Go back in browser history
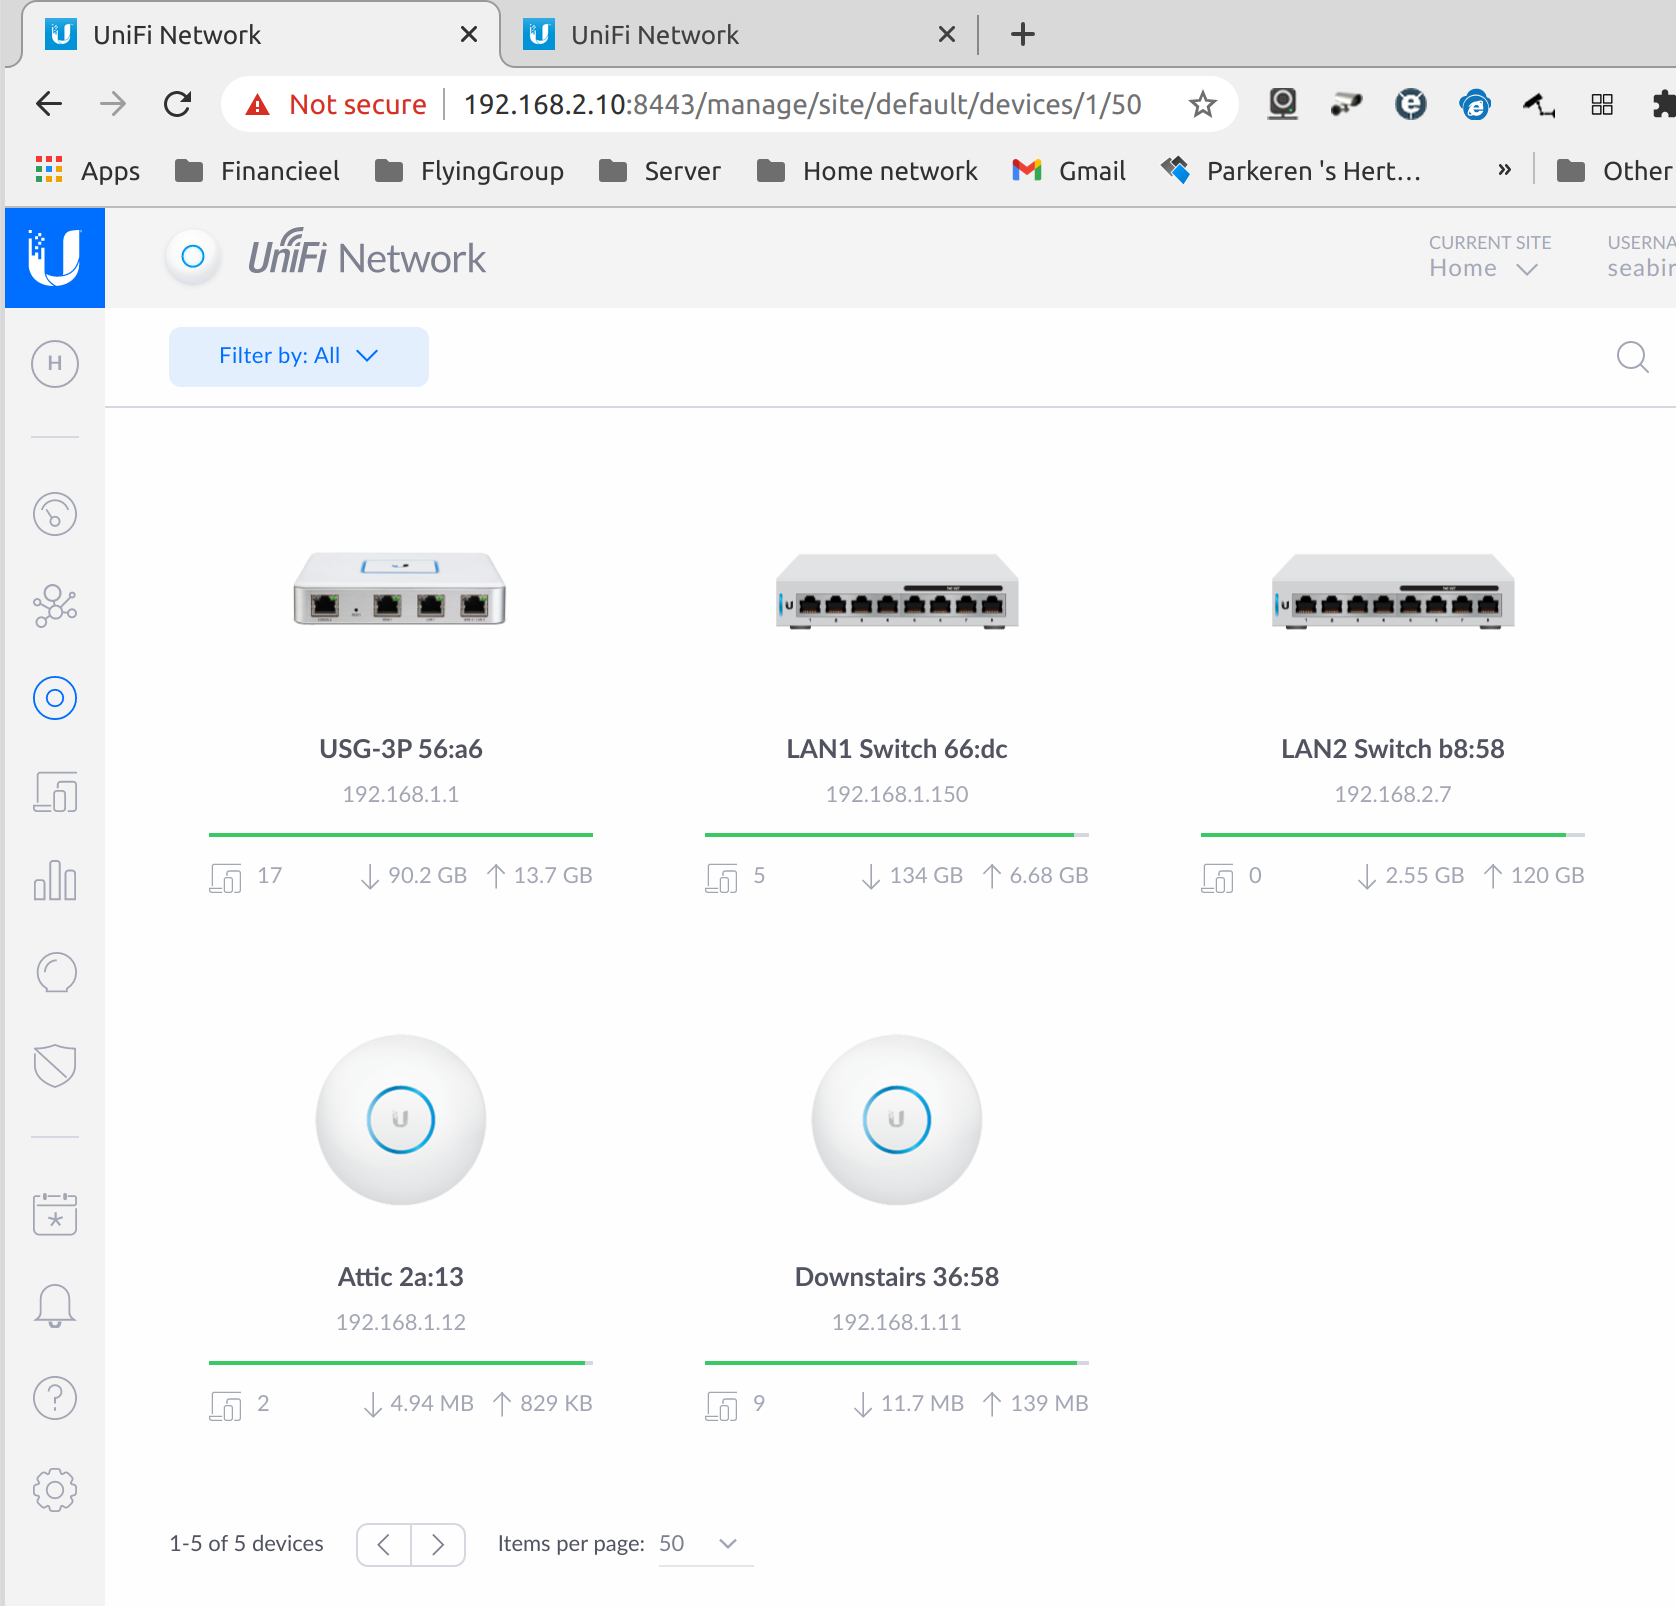Viewport: 1676px width, 1606px height. (49, 104)
